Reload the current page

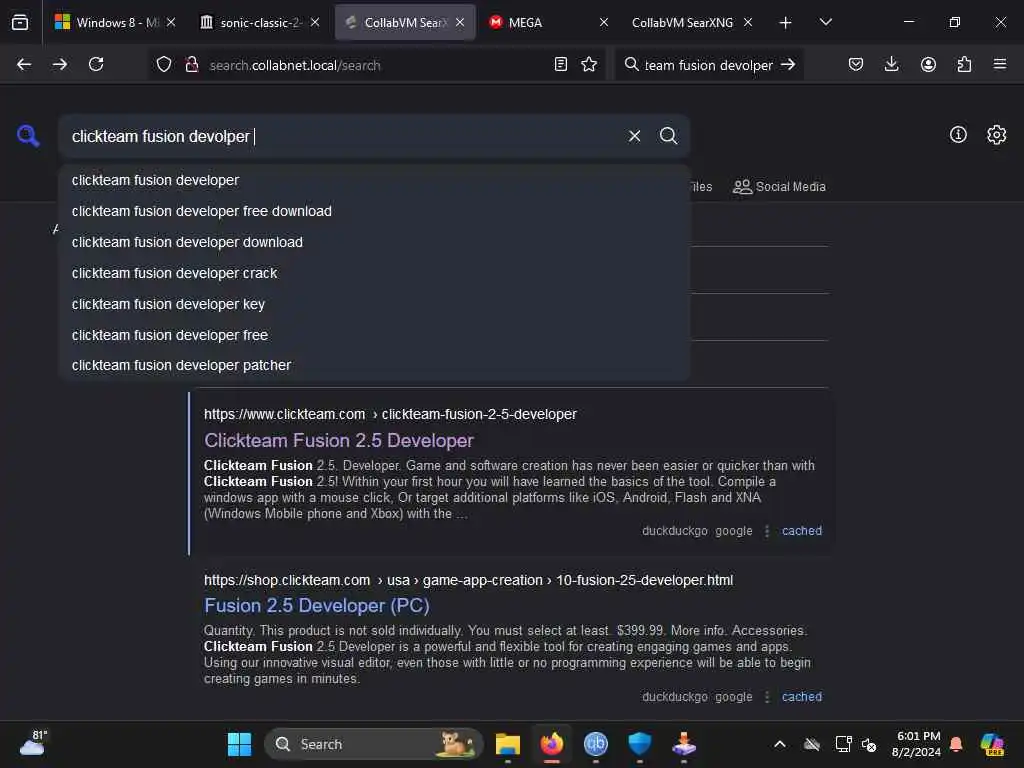tap(96, 64)
